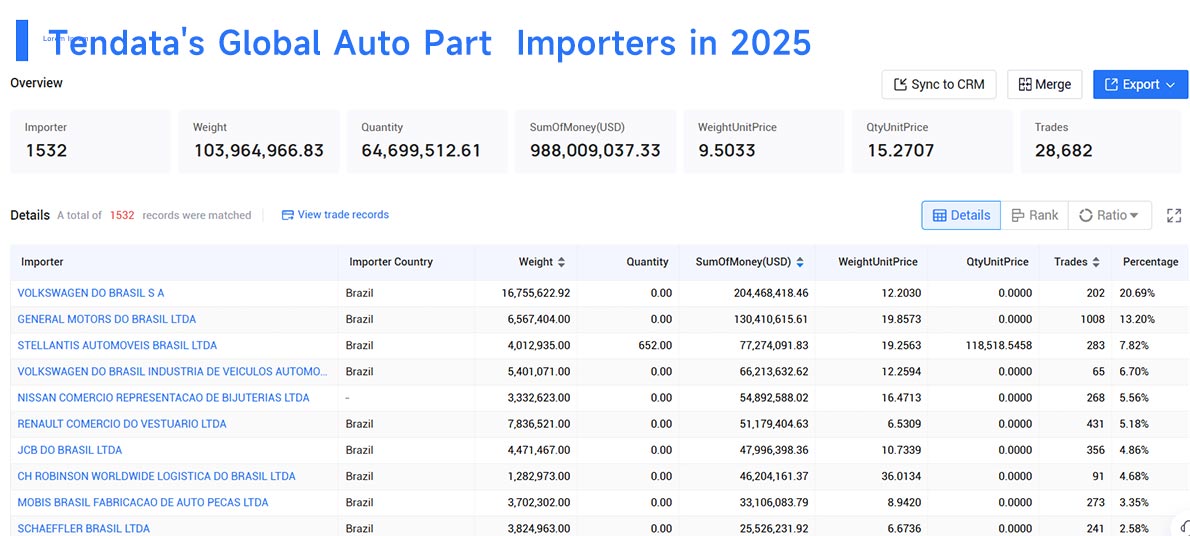Select the Trades overview value 28,682

tap(1063, 150)
